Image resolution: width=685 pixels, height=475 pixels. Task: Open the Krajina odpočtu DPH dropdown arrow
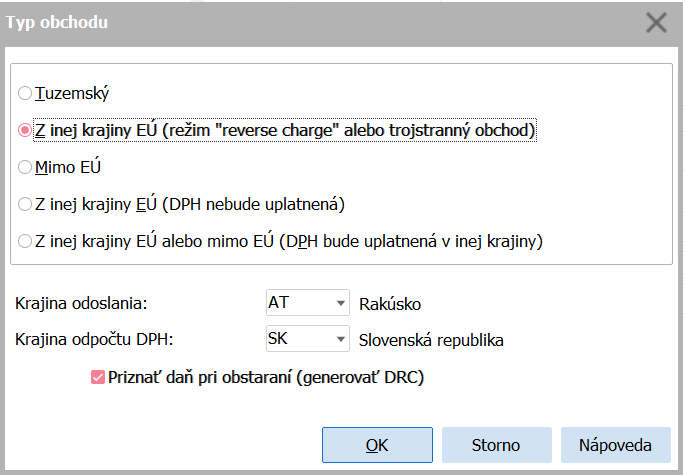(x=340, y=339)
